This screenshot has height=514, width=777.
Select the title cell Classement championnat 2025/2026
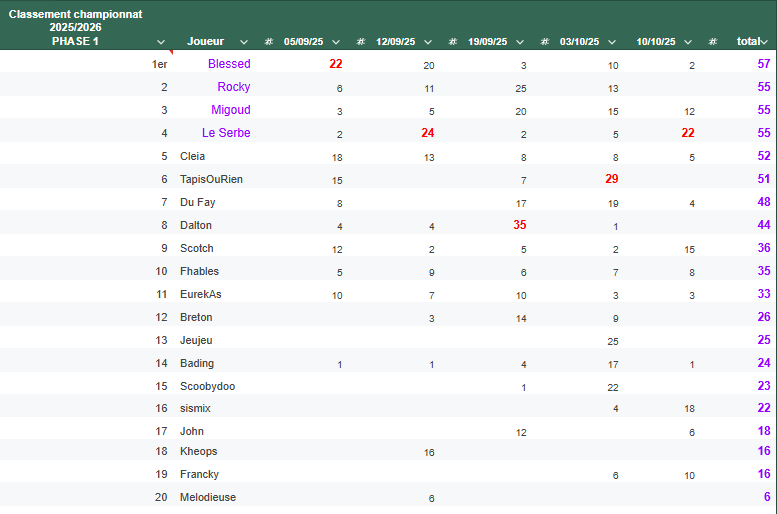[x=75, y=21]
